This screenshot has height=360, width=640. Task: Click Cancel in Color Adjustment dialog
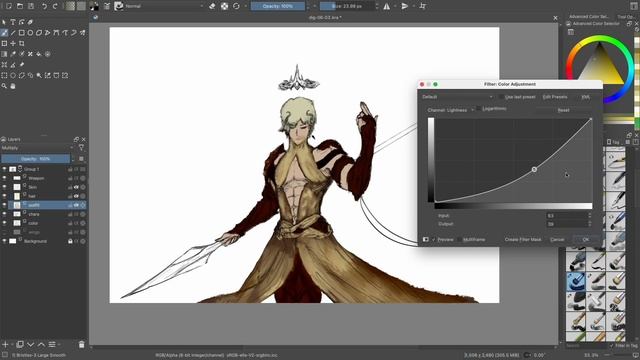click(557, 240)
